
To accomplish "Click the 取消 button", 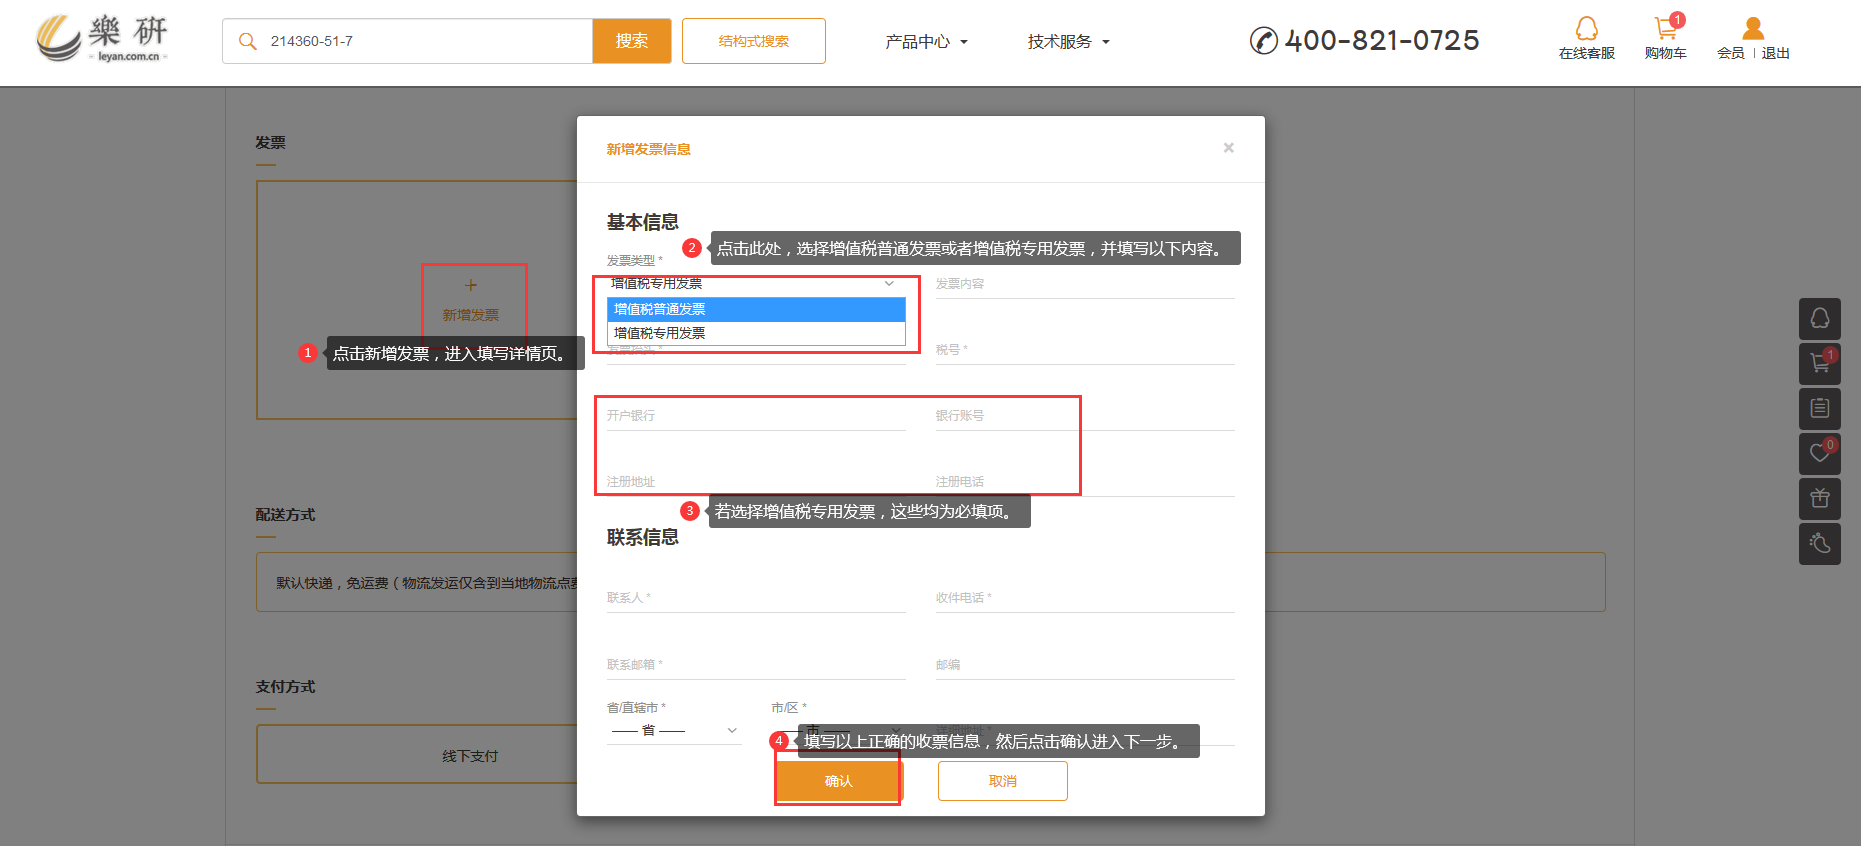I will click(1002, 781).
